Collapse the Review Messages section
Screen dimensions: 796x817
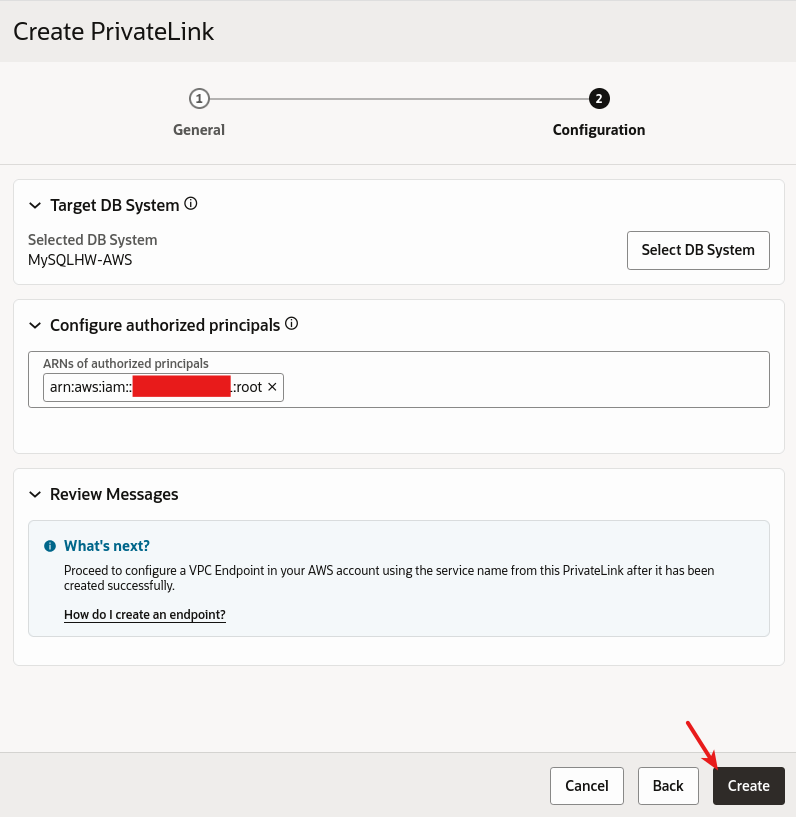(x=36, y=495)
